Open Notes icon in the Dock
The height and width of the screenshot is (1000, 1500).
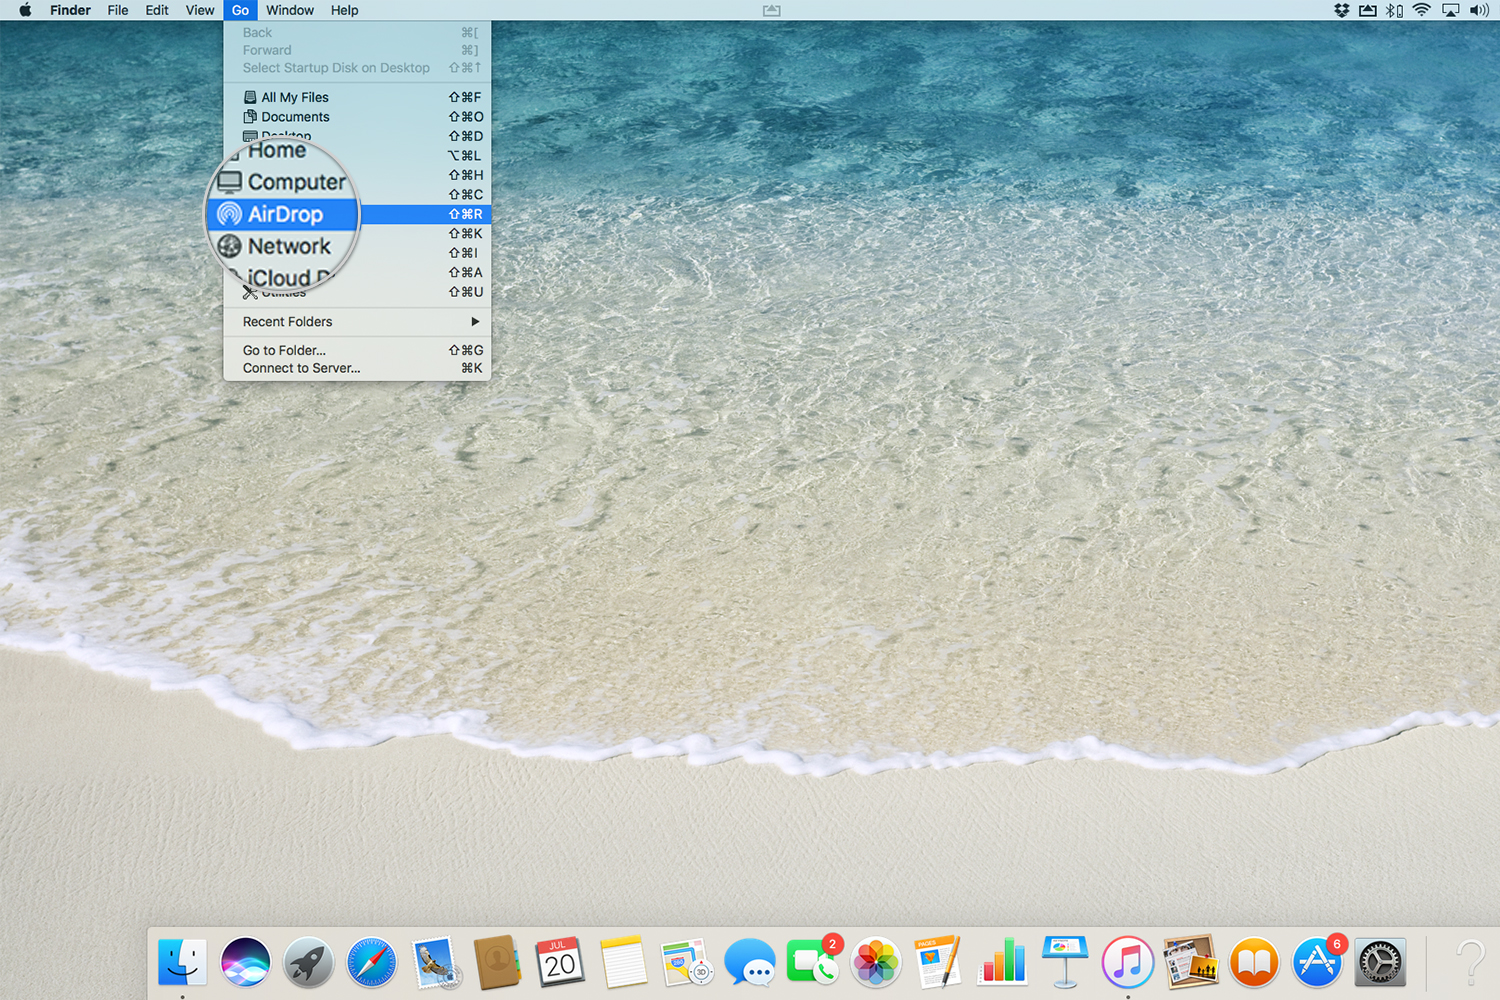click(x=623, y=963)
